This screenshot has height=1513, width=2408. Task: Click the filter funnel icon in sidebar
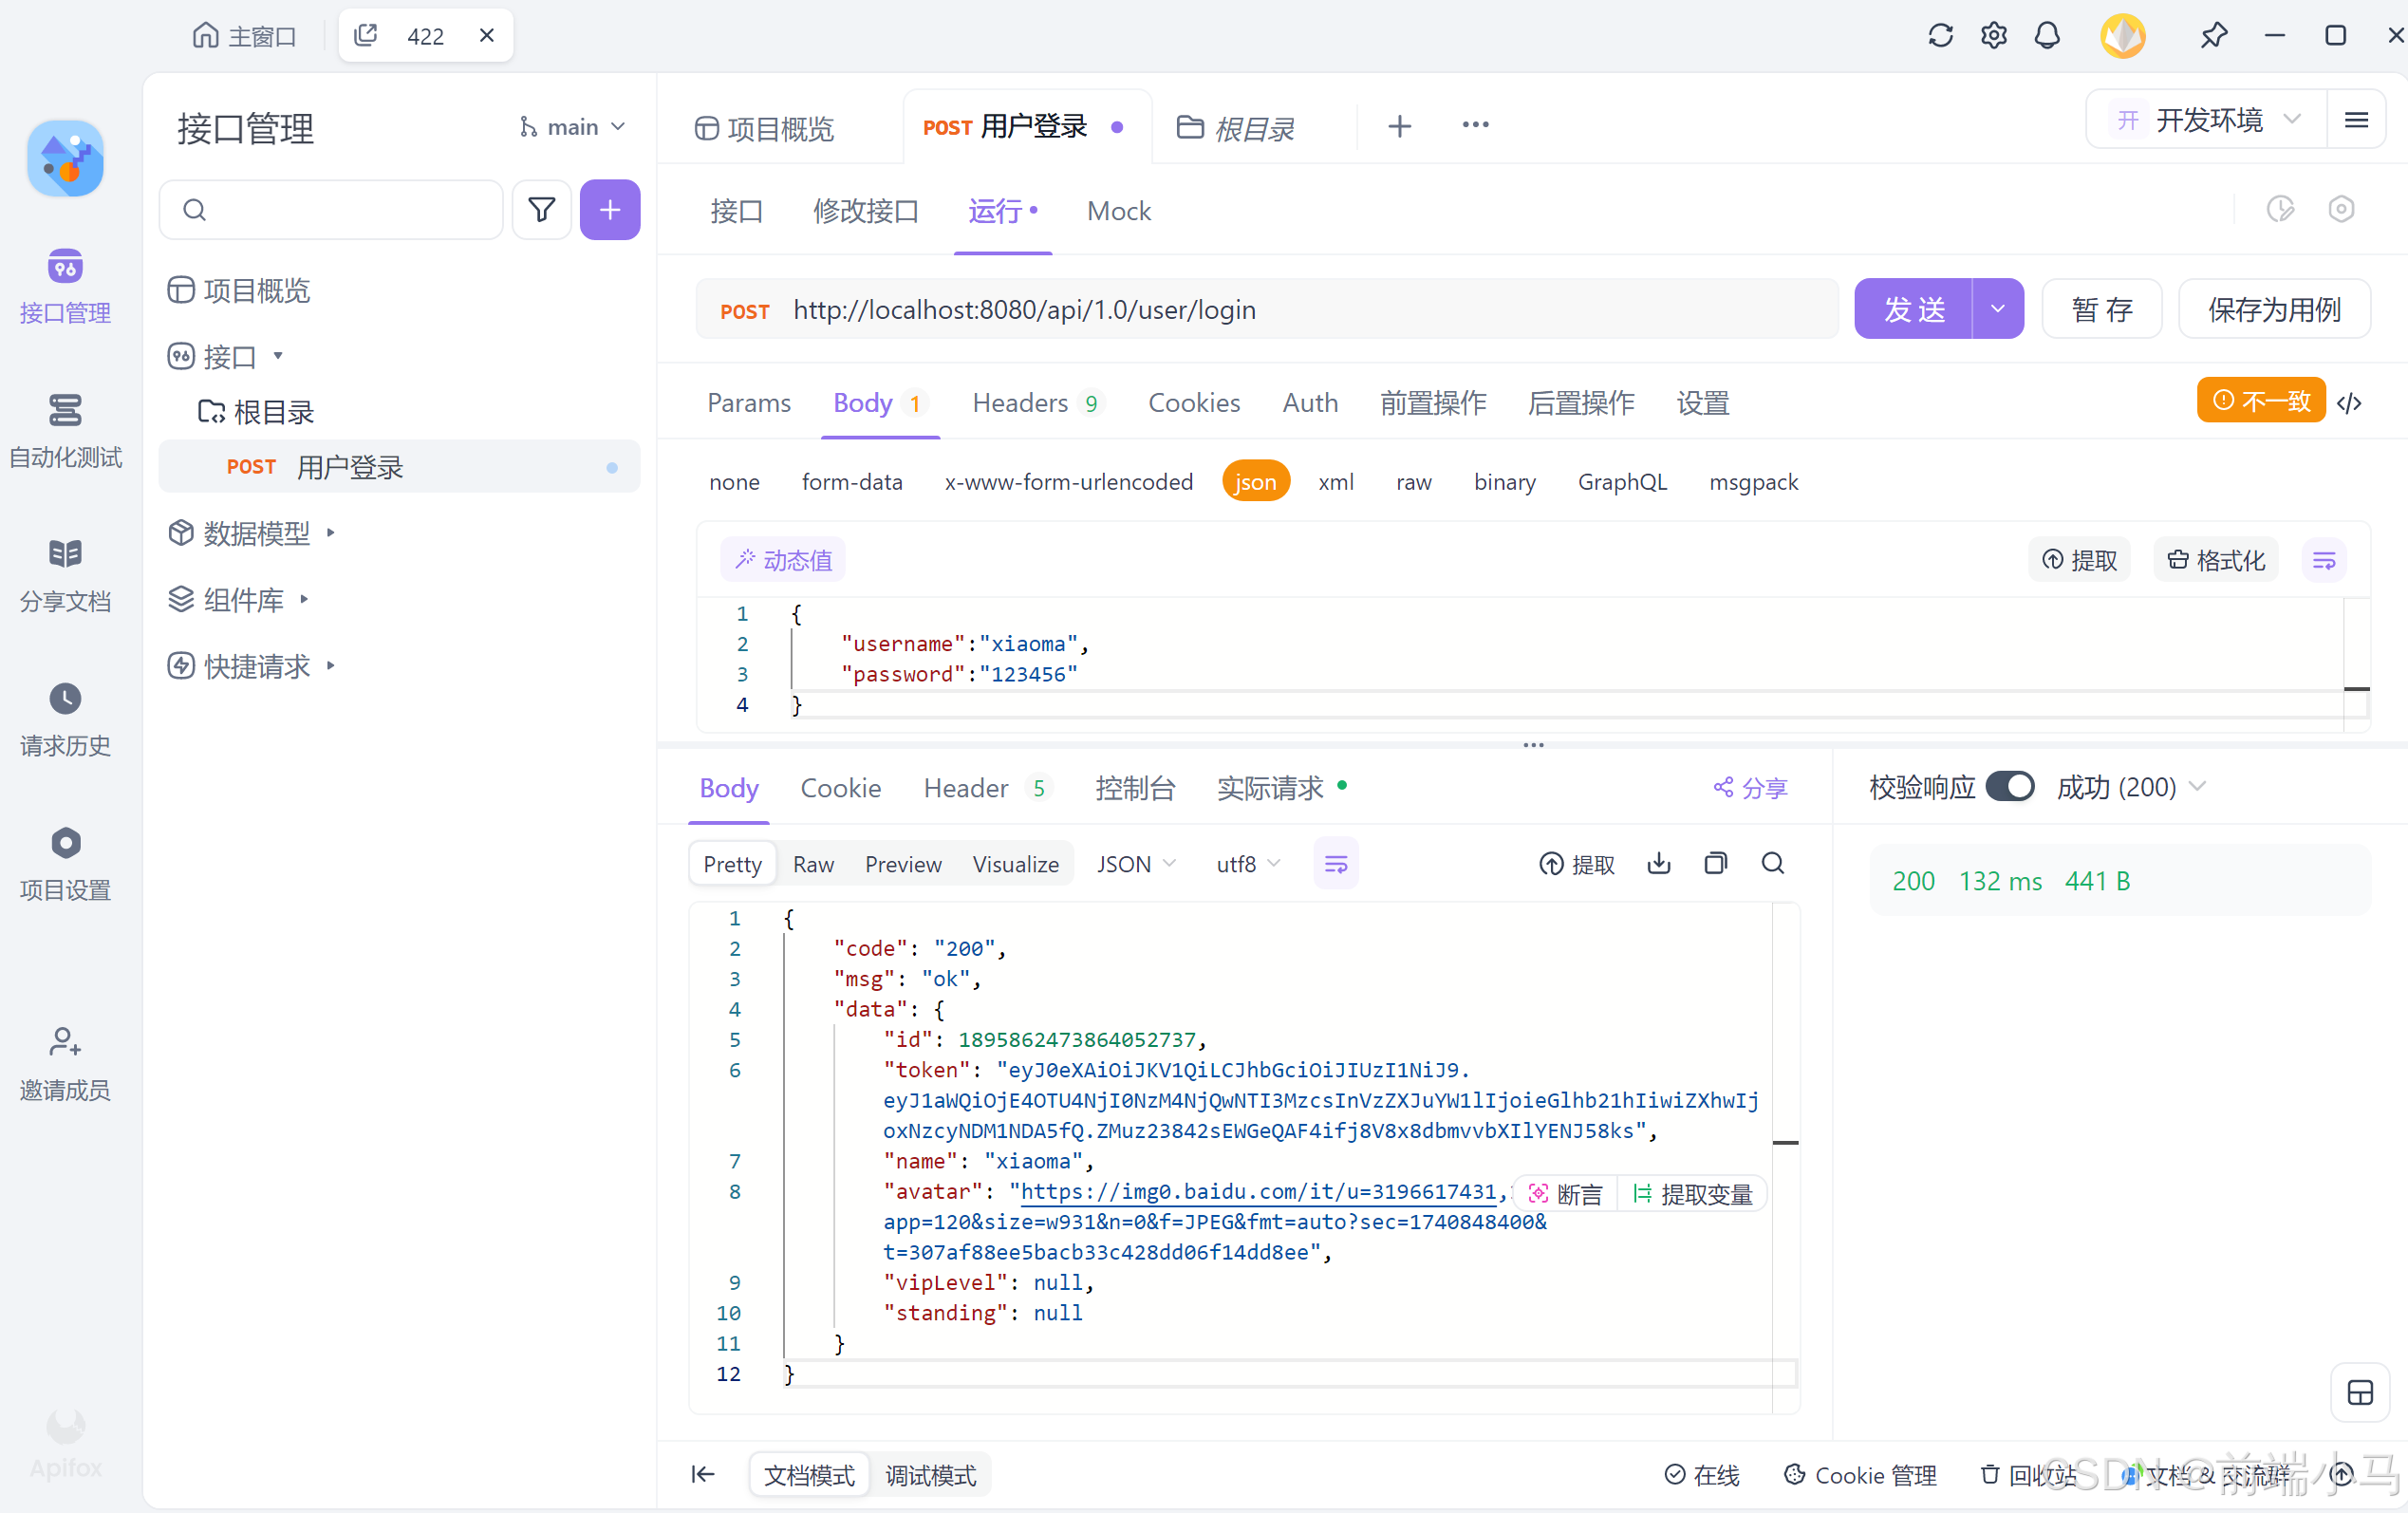tap(541, 209)
